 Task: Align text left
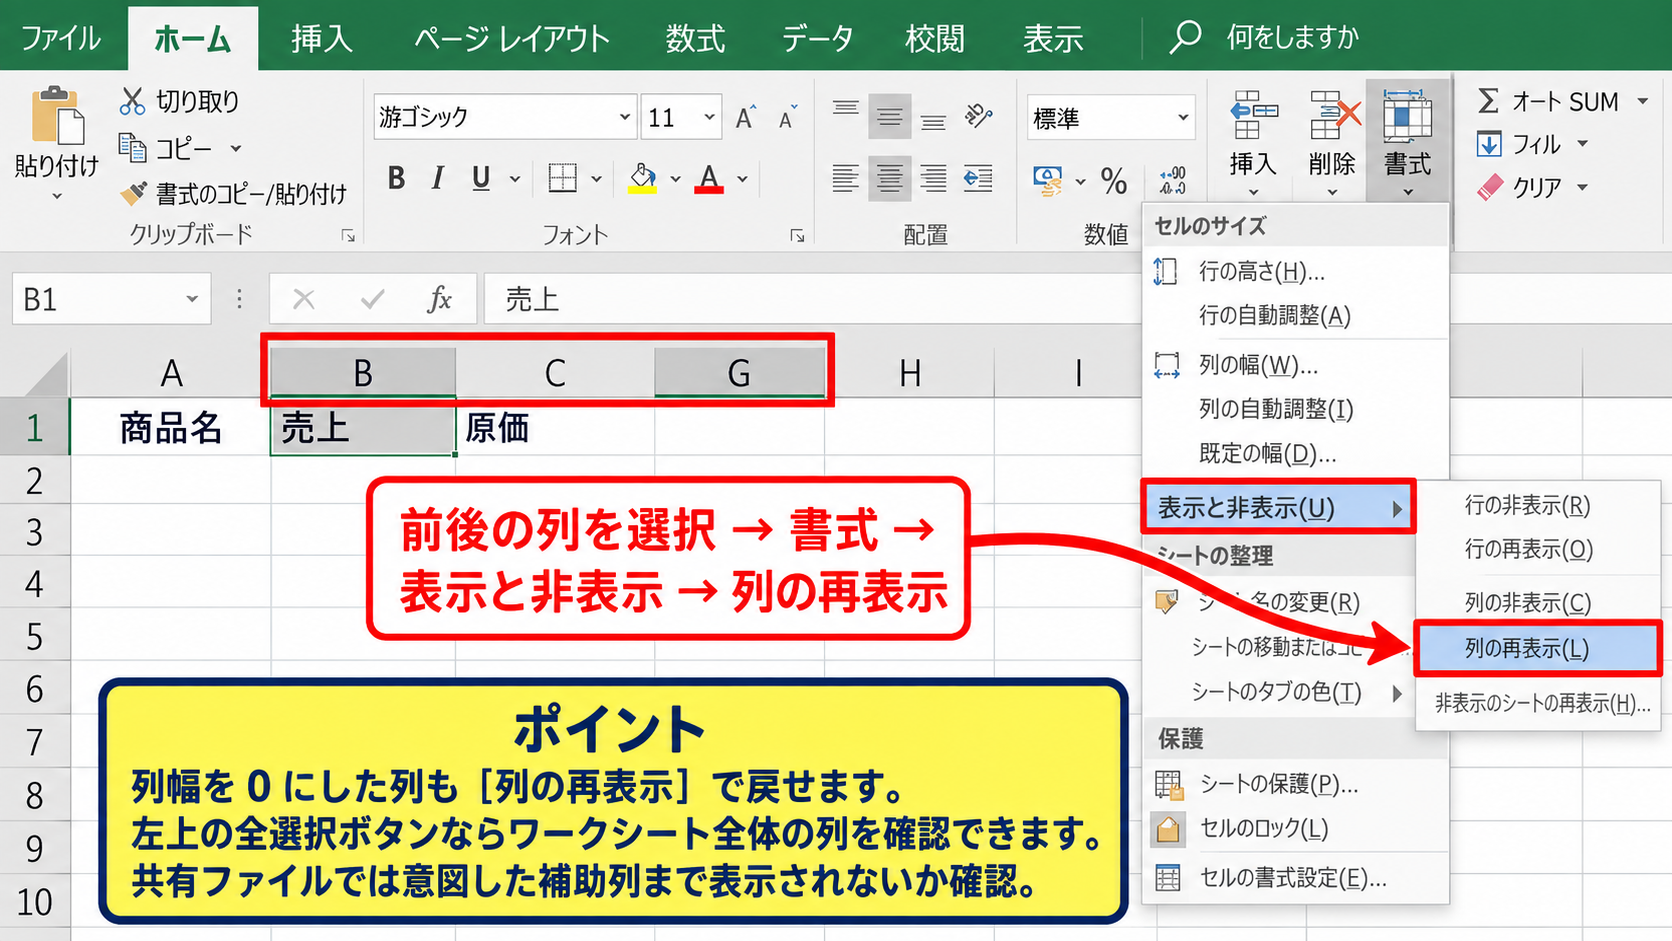846,179
